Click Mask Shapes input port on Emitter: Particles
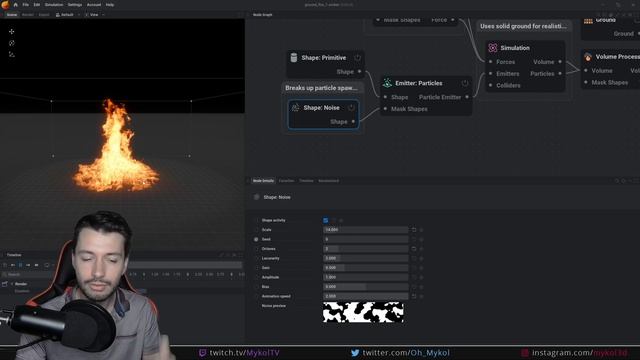 click(385, 109)
